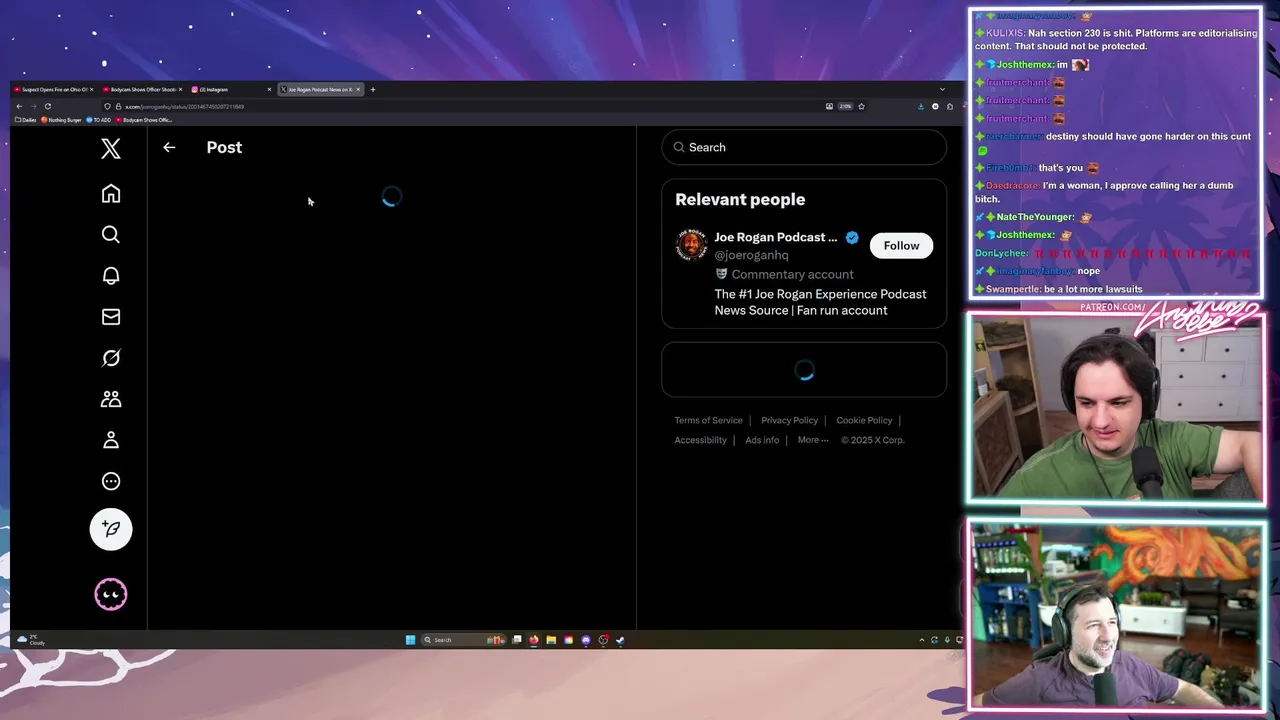Click into the X Search field

(x=804, y=147)
